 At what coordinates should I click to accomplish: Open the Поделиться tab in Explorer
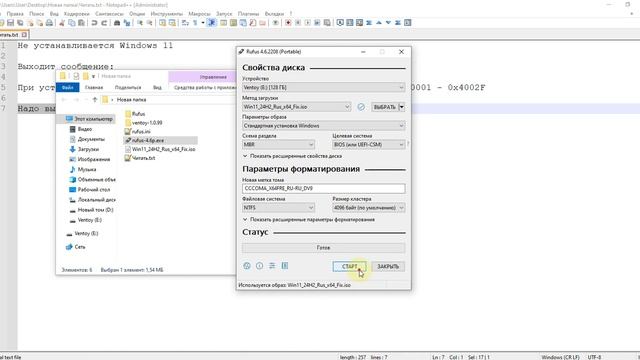pyautogui.click(x=128, y=87)
